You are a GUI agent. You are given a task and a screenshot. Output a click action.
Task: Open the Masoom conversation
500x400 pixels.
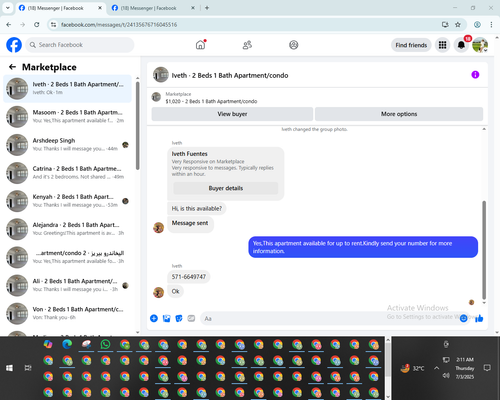67,116
